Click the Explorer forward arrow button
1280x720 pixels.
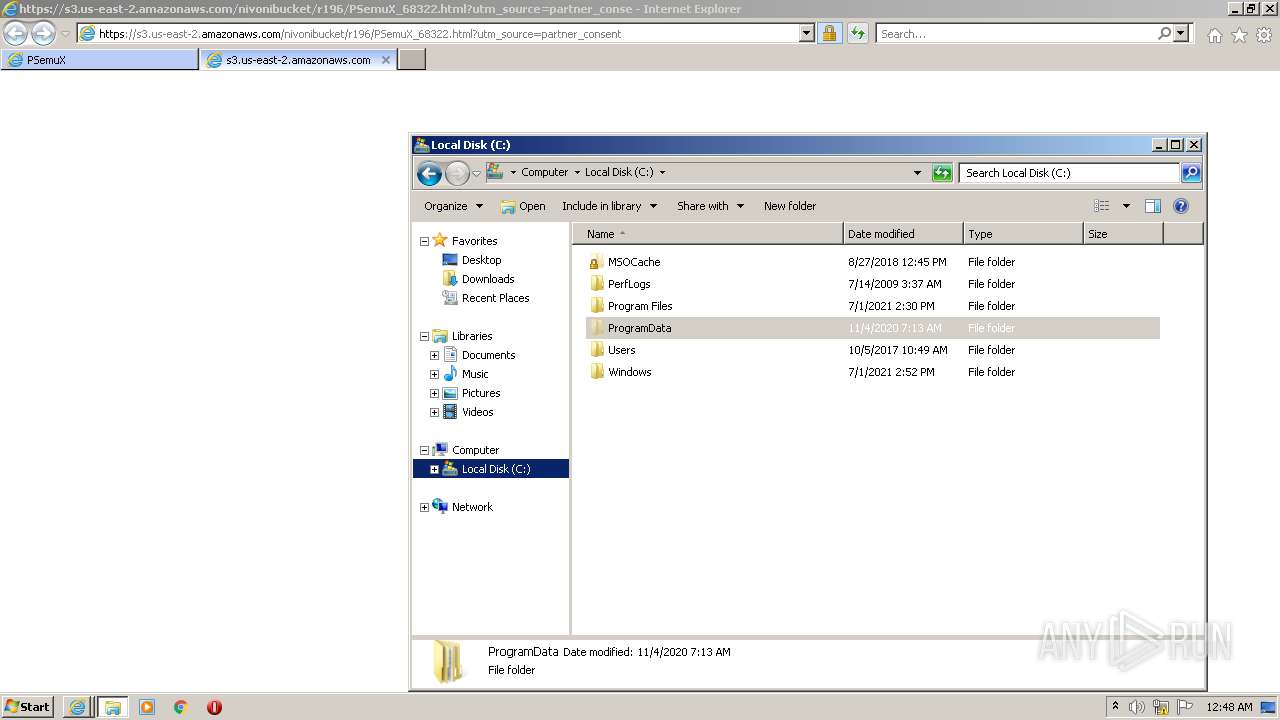[457, 173]
